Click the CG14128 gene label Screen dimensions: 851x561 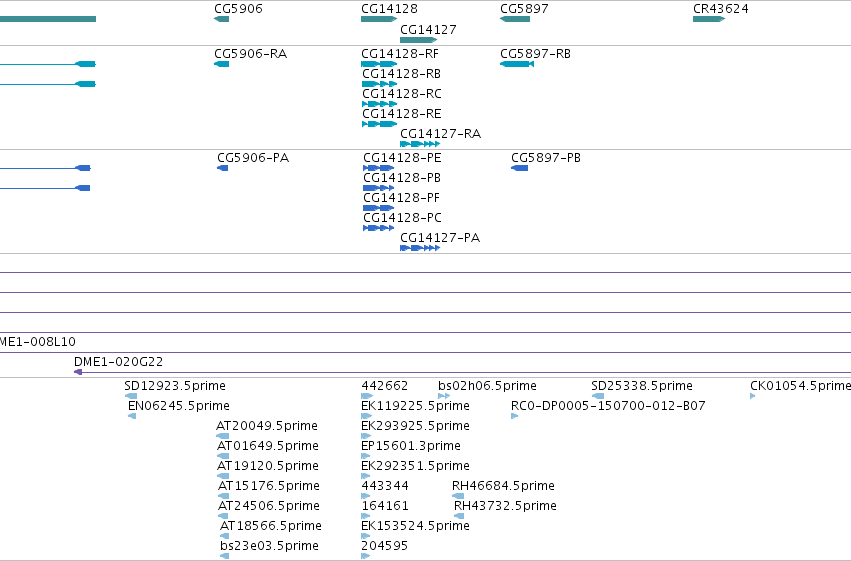point(389,9)
